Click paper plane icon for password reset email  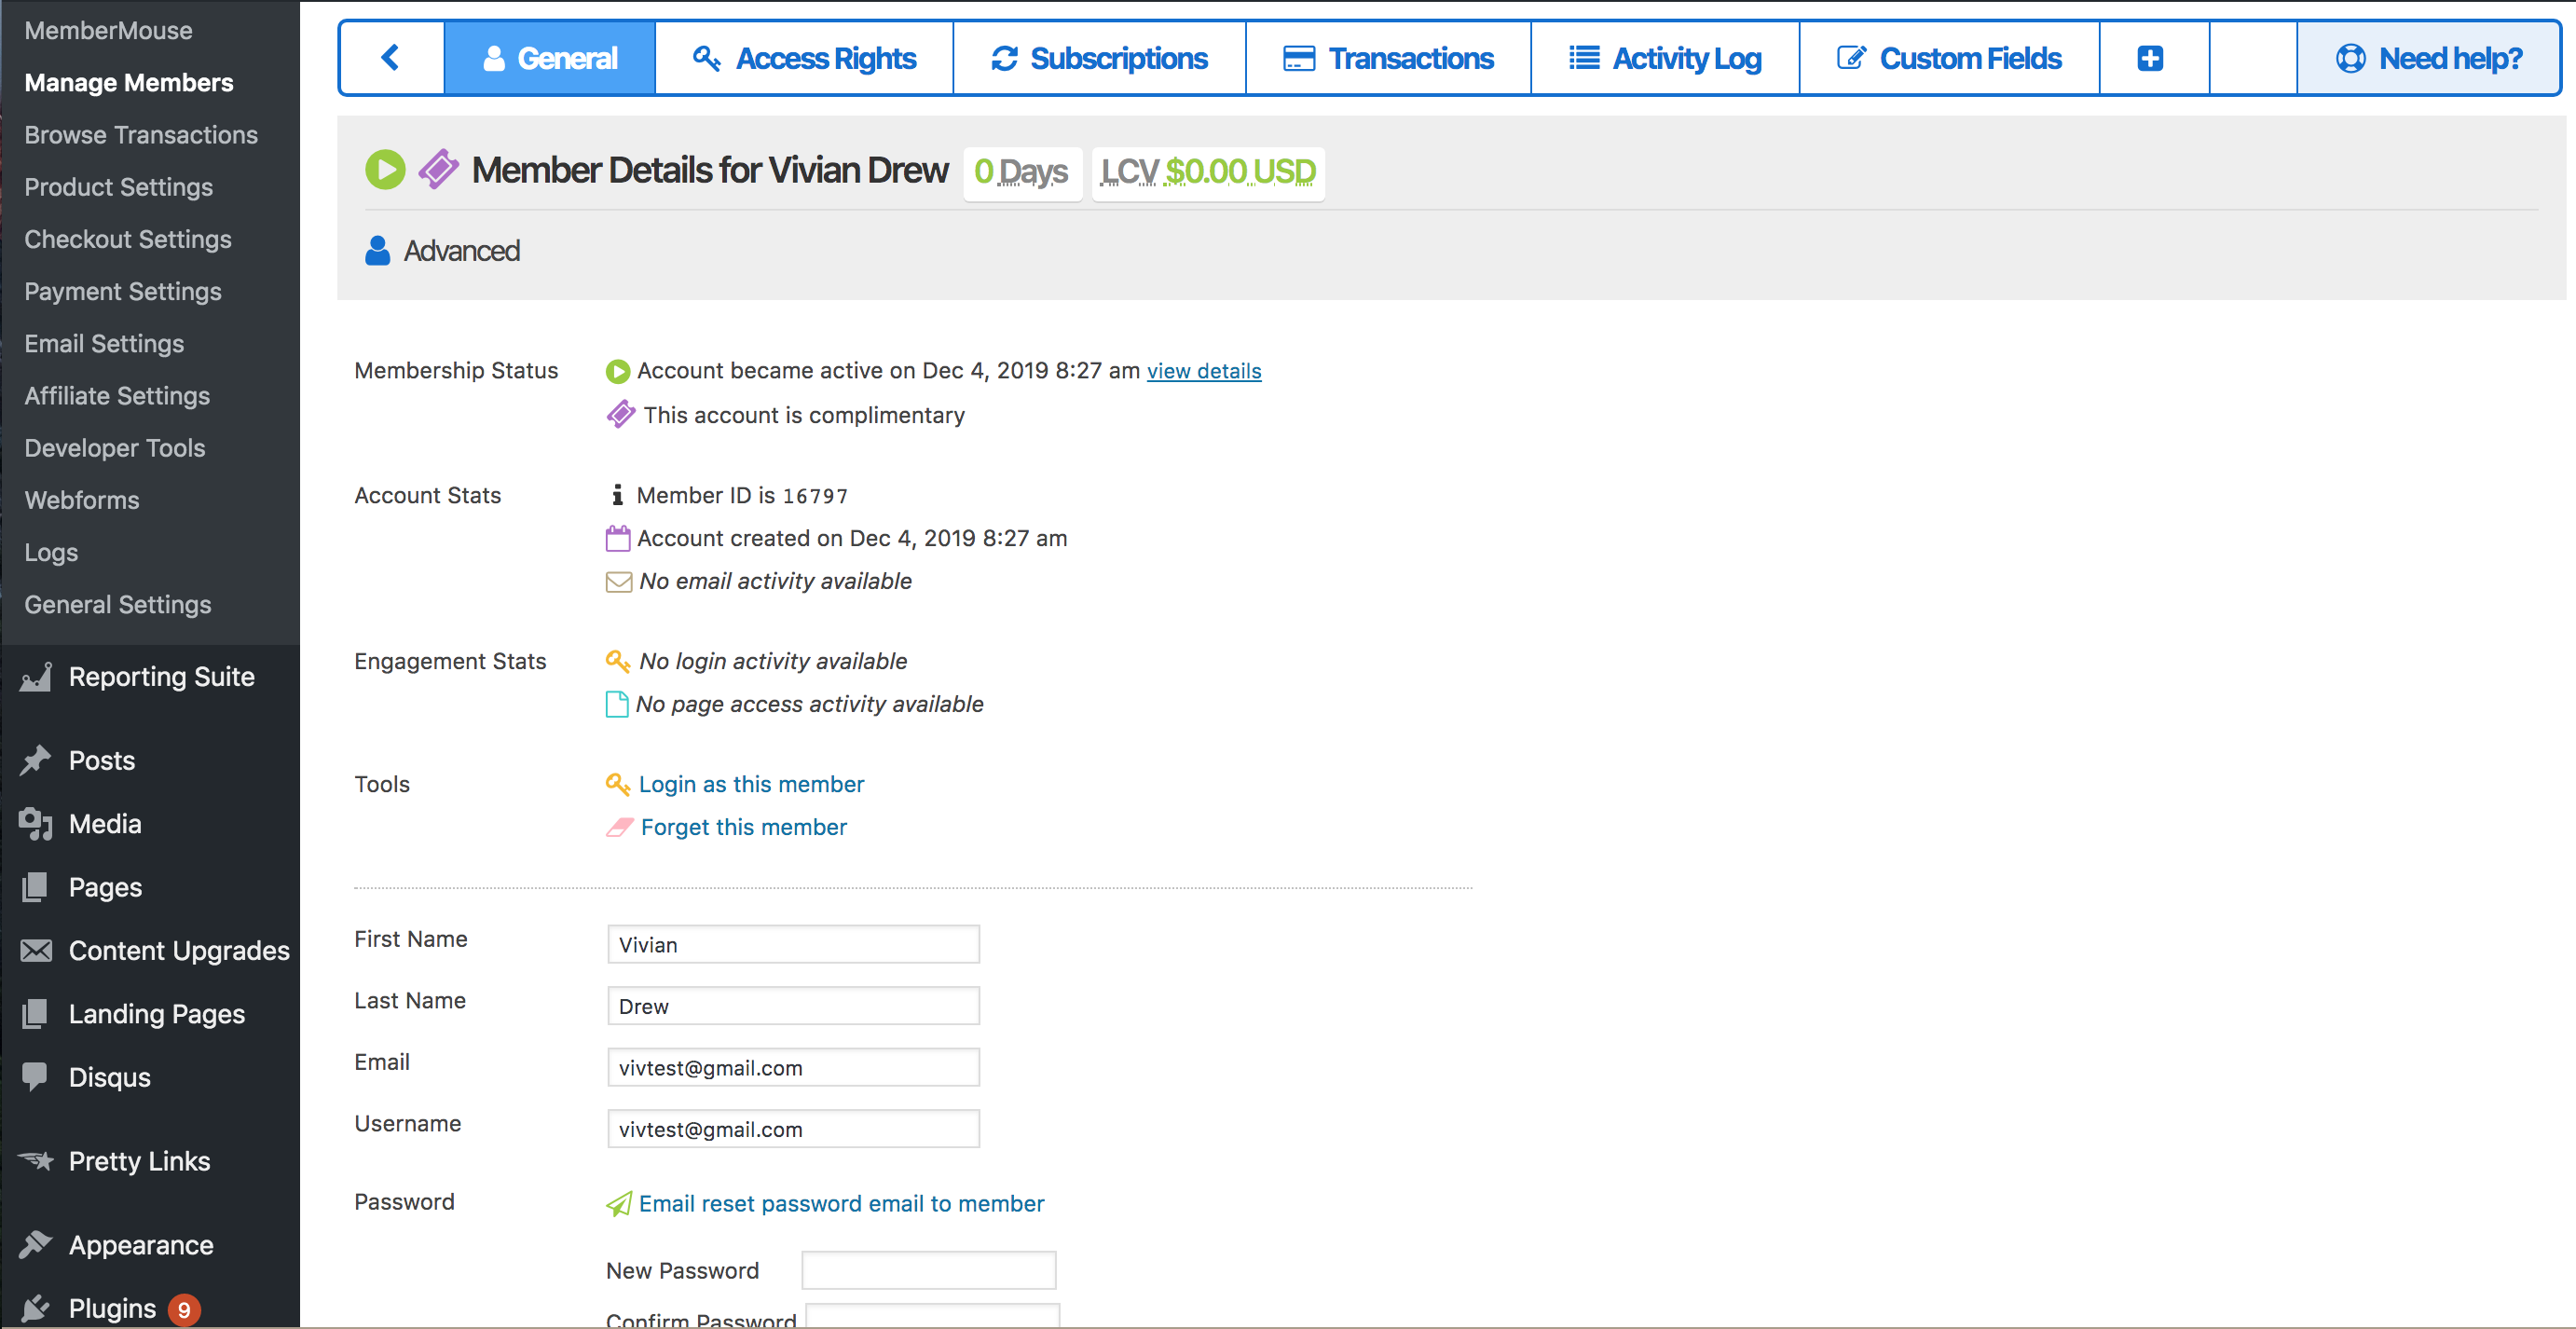coord(619,1204)
